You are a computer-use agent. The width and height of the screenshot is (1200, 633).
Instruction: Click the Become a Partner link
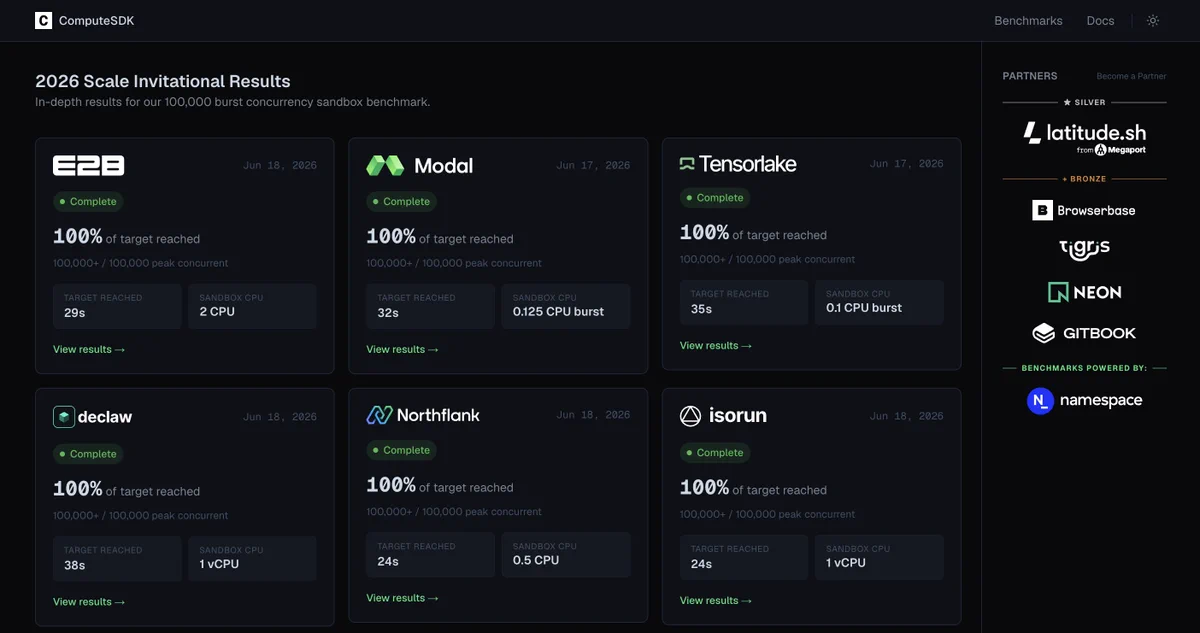[1131, 76]
